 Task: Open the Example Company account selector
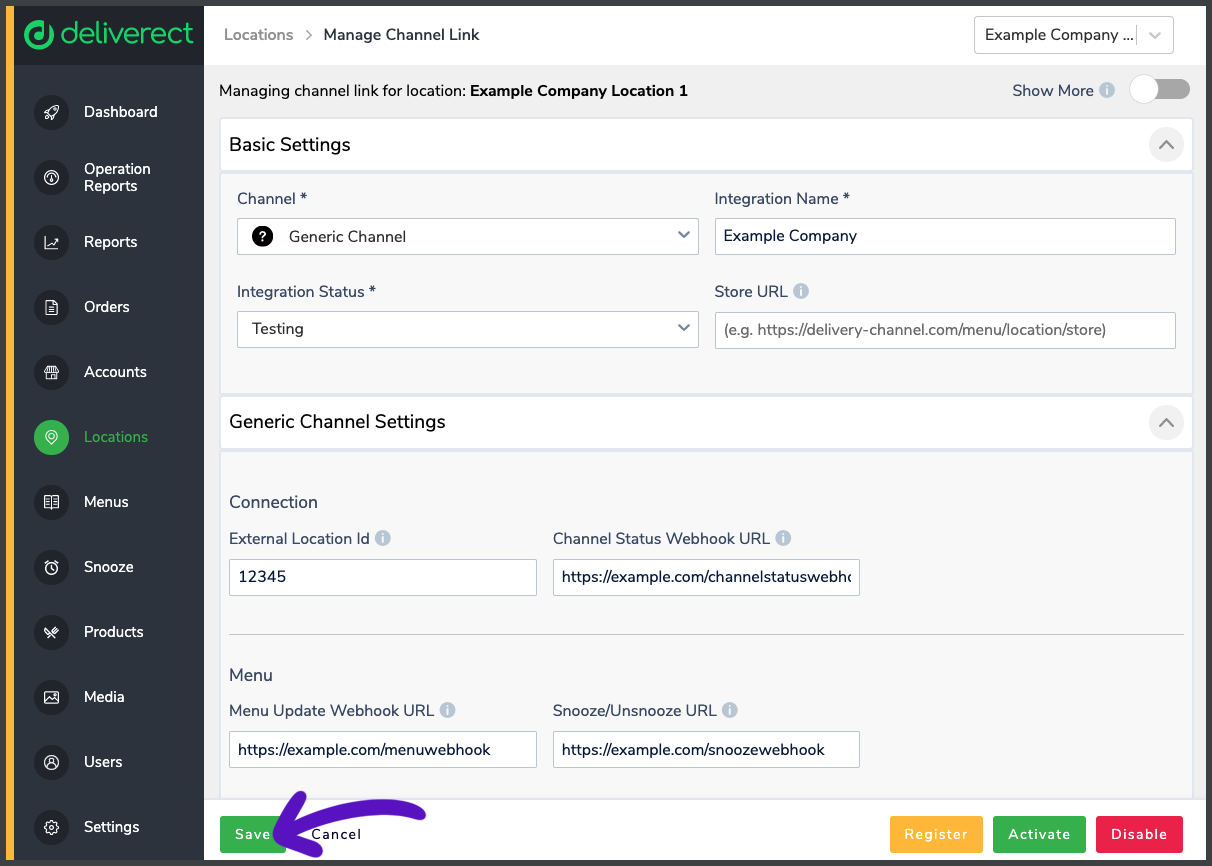(x=1073, y=34)
